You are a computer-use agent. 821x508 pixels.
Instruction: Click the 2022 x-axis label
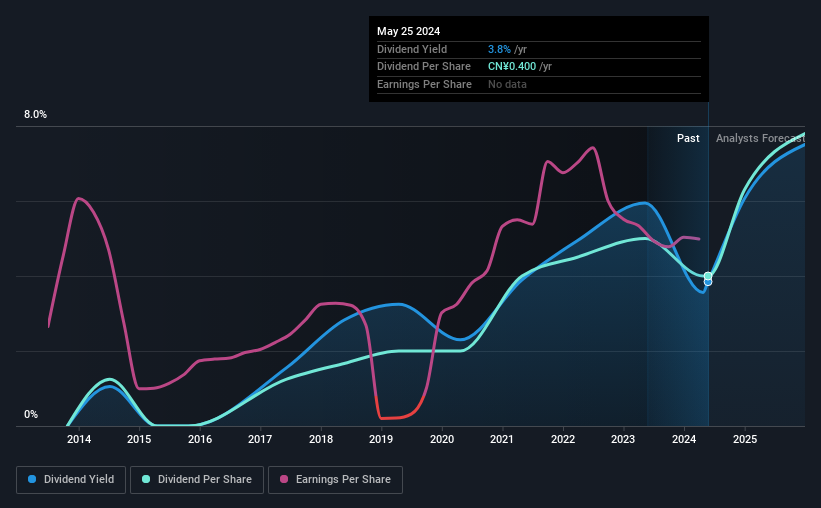coord(563,439)
